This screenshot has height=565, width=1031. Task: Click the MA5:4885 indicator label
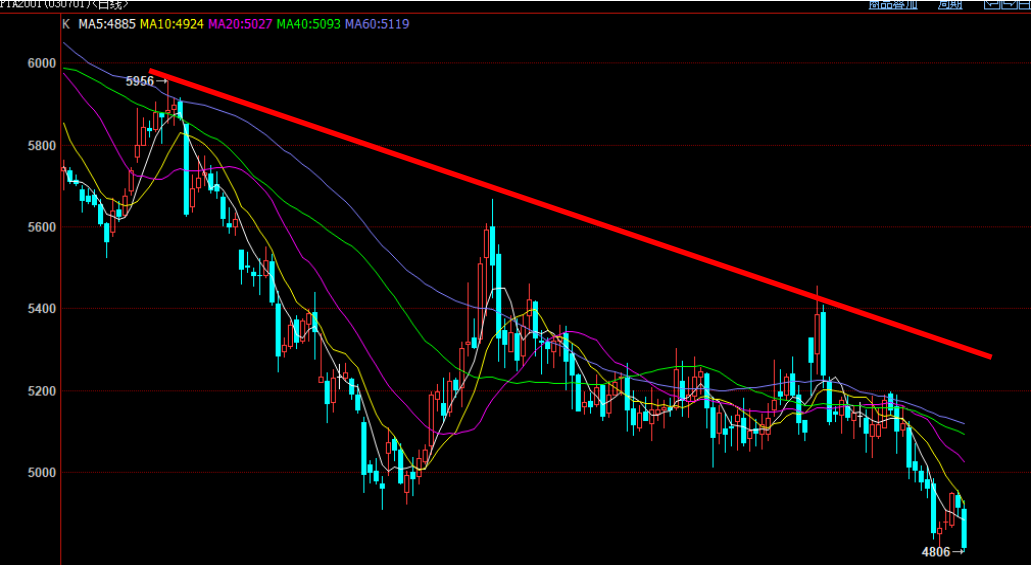click(x=107, y=24)
